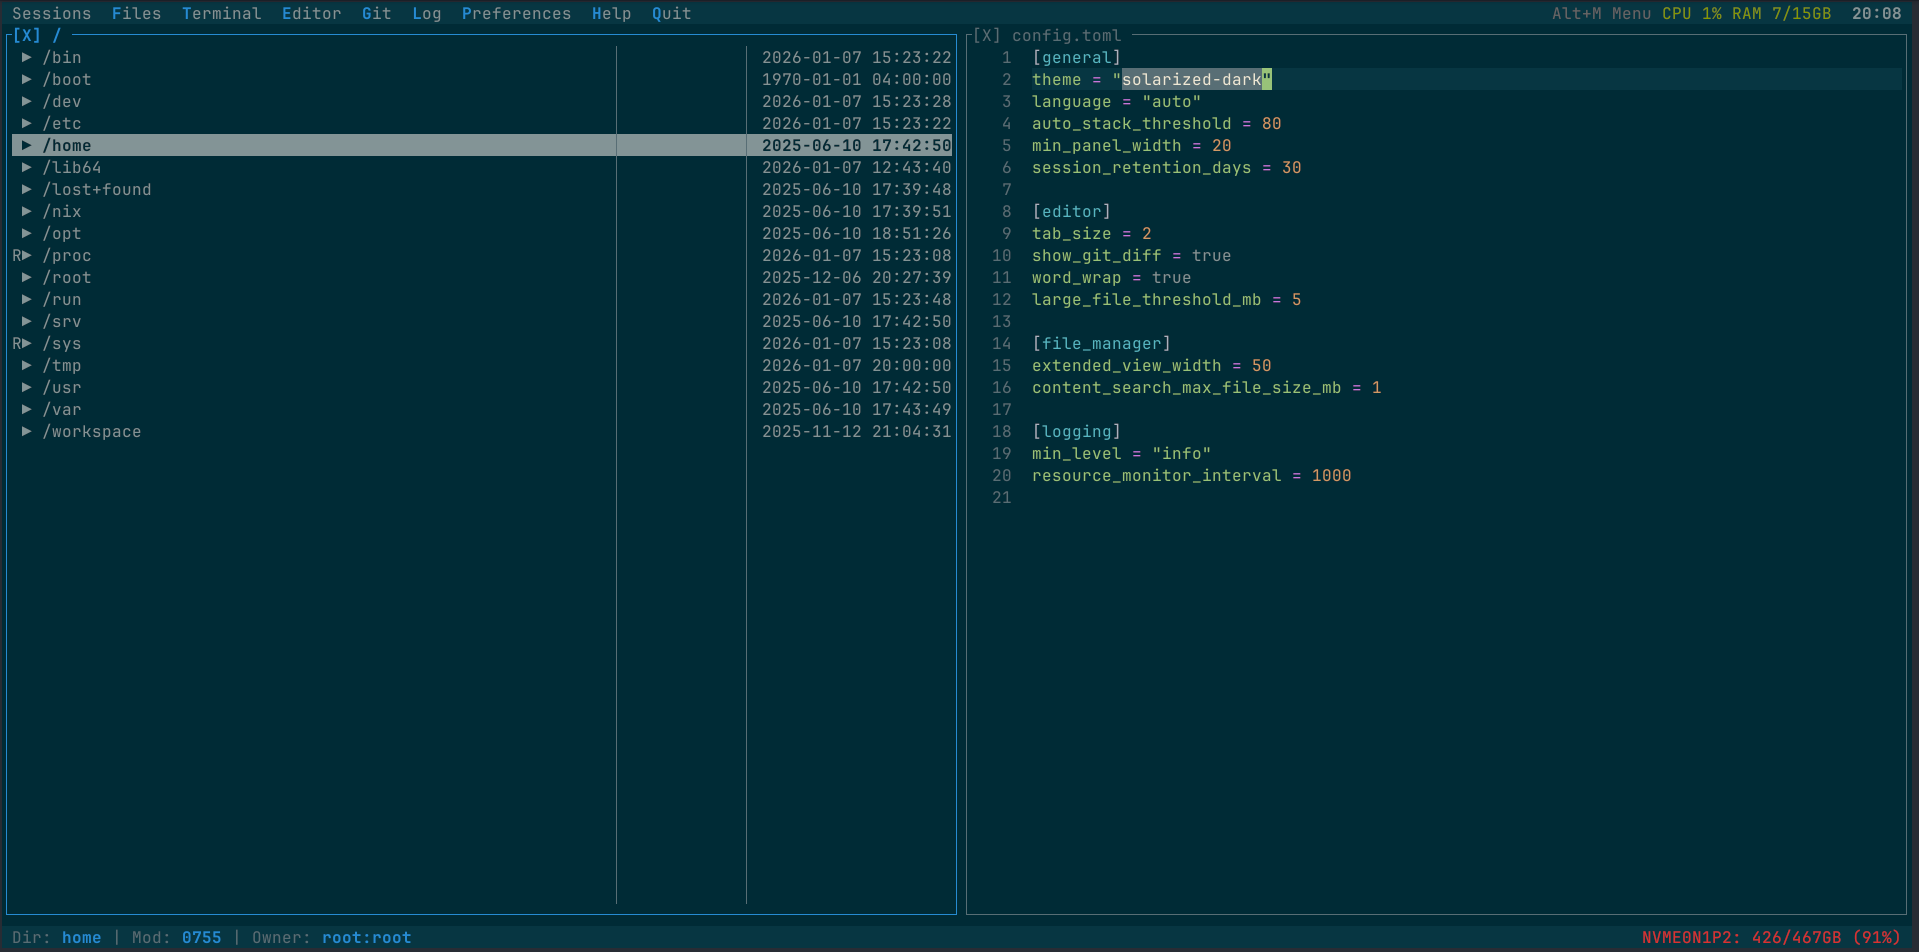Expand the /home directory
1919x952 pixels.
click(27, 145)
